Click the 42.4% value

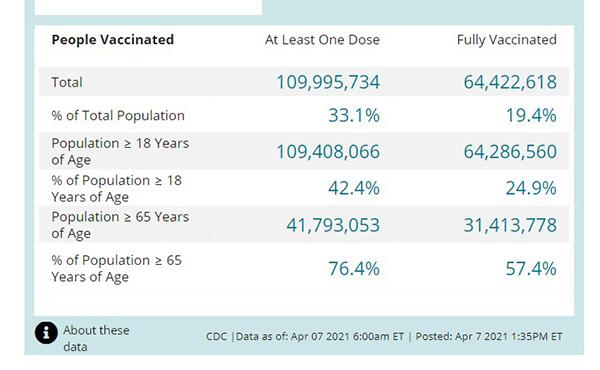tap(354, 188)
